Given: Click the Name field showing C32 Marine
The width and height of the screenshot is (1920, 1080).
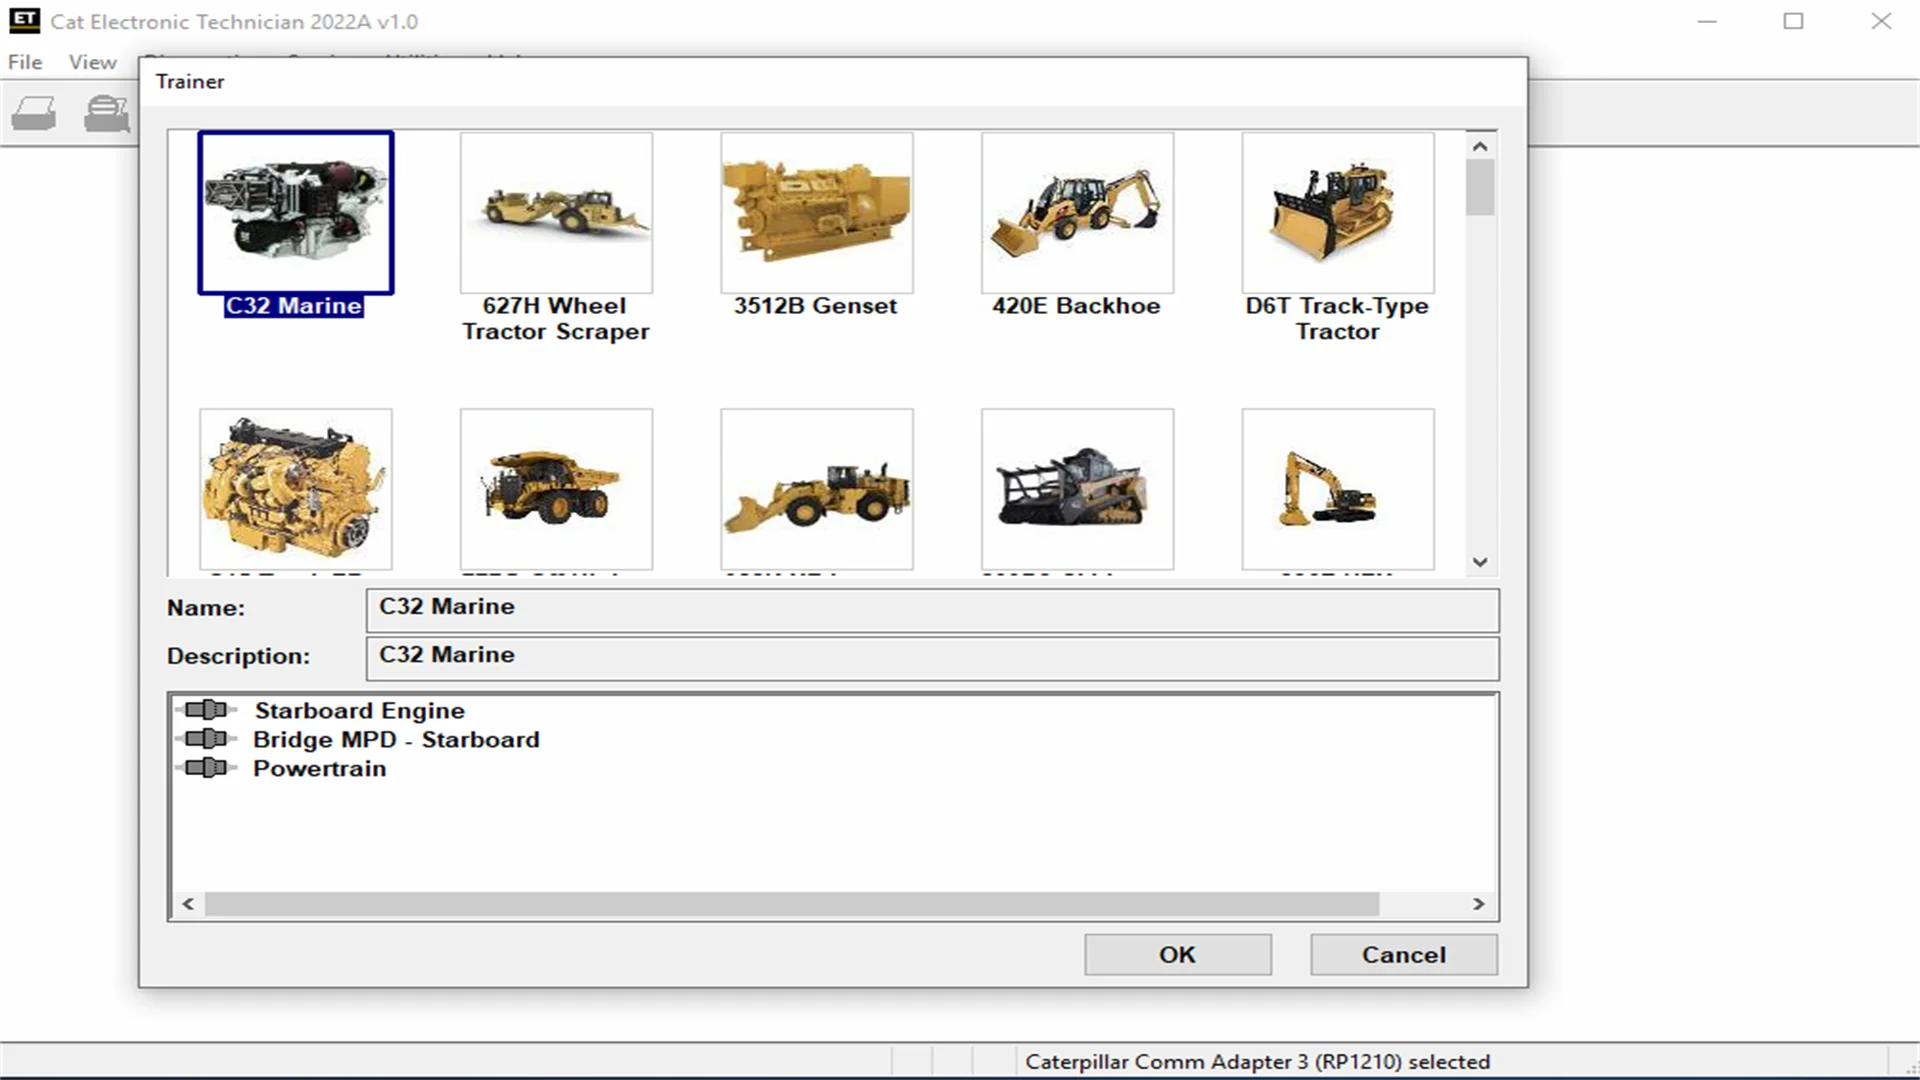Looking at the screenshot, I should tap(933, 610).
